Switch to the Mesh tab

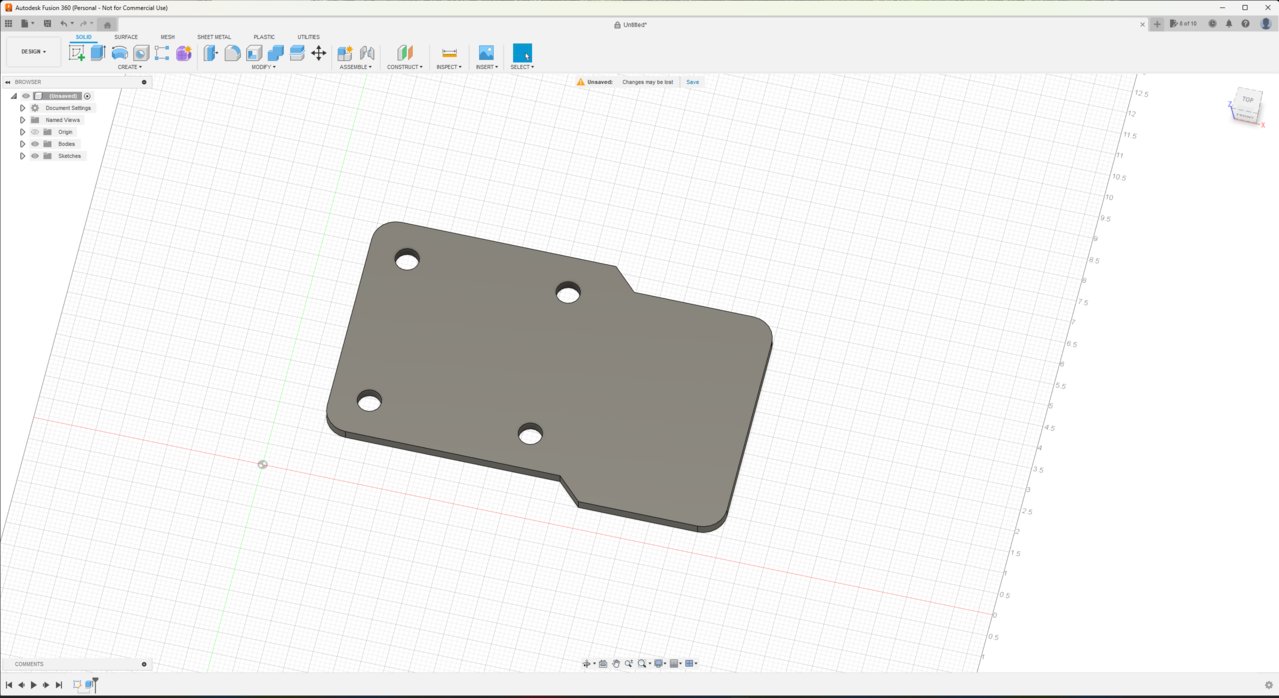[168, 37]
